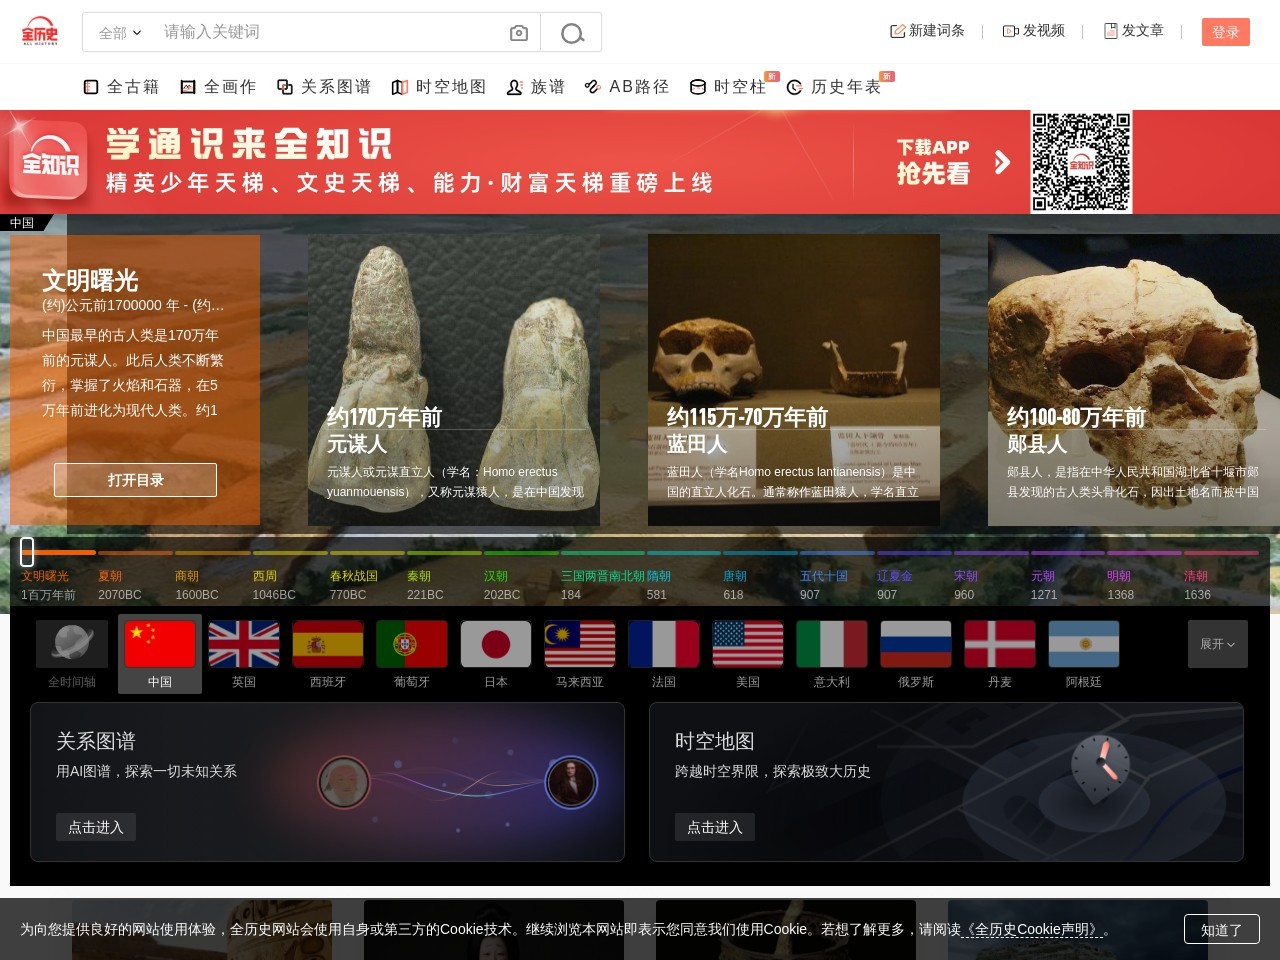Click the 全历史 logo icon

[40, 32]
